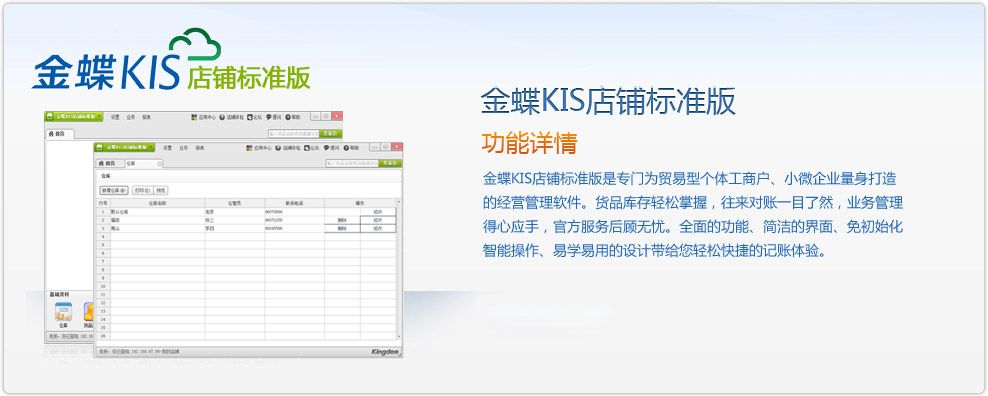
Task: Open 帮助 help icon in the front window
Action: click(x=352, y=148)
